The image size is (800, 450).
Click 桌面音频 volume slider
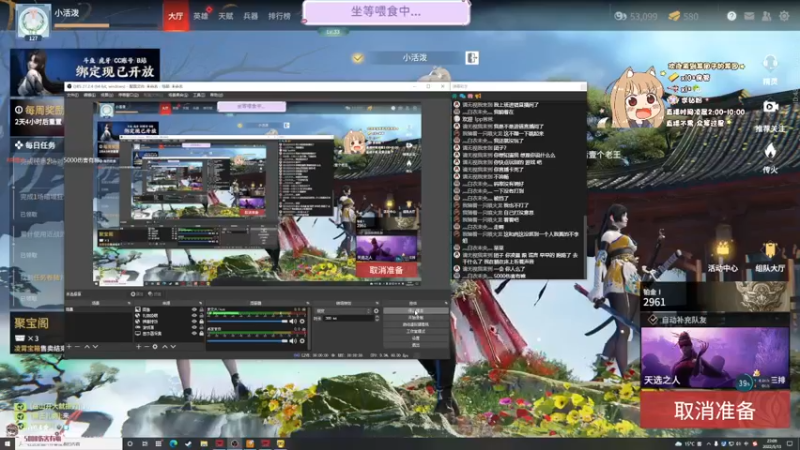247,341
